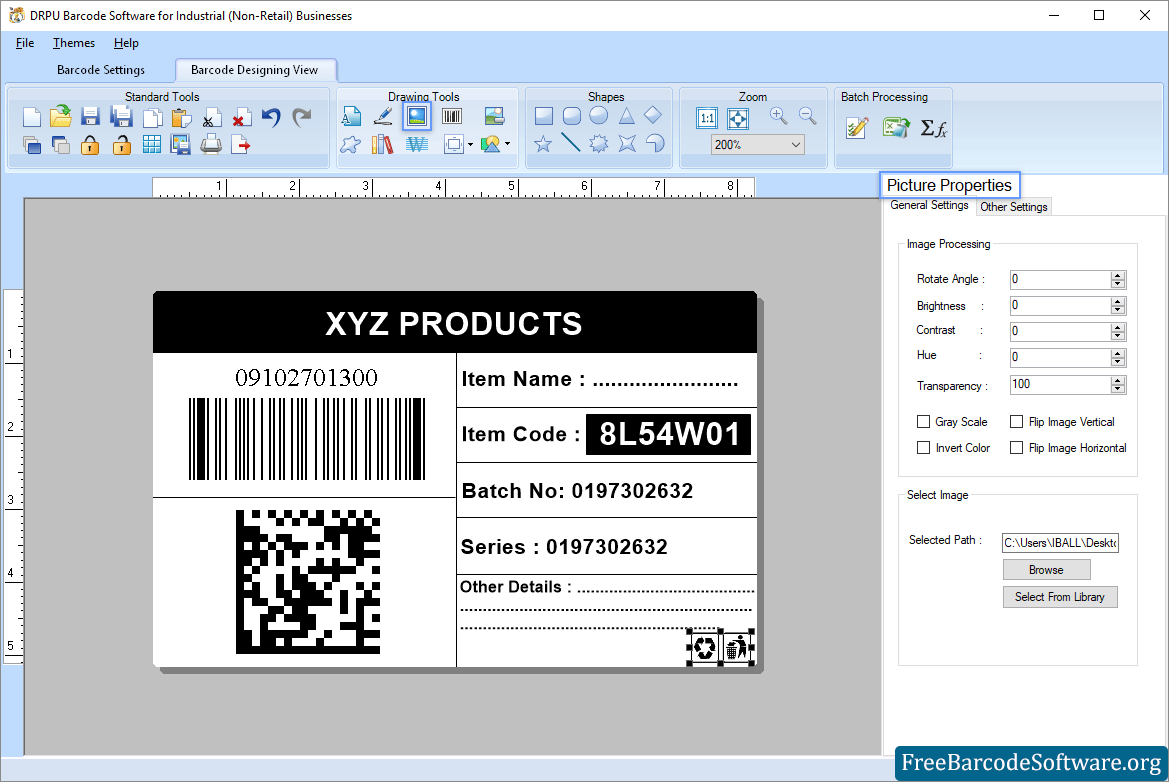1169x782 pixels.
Task: Click the Selected Path text field
Action: (1060, 543)
